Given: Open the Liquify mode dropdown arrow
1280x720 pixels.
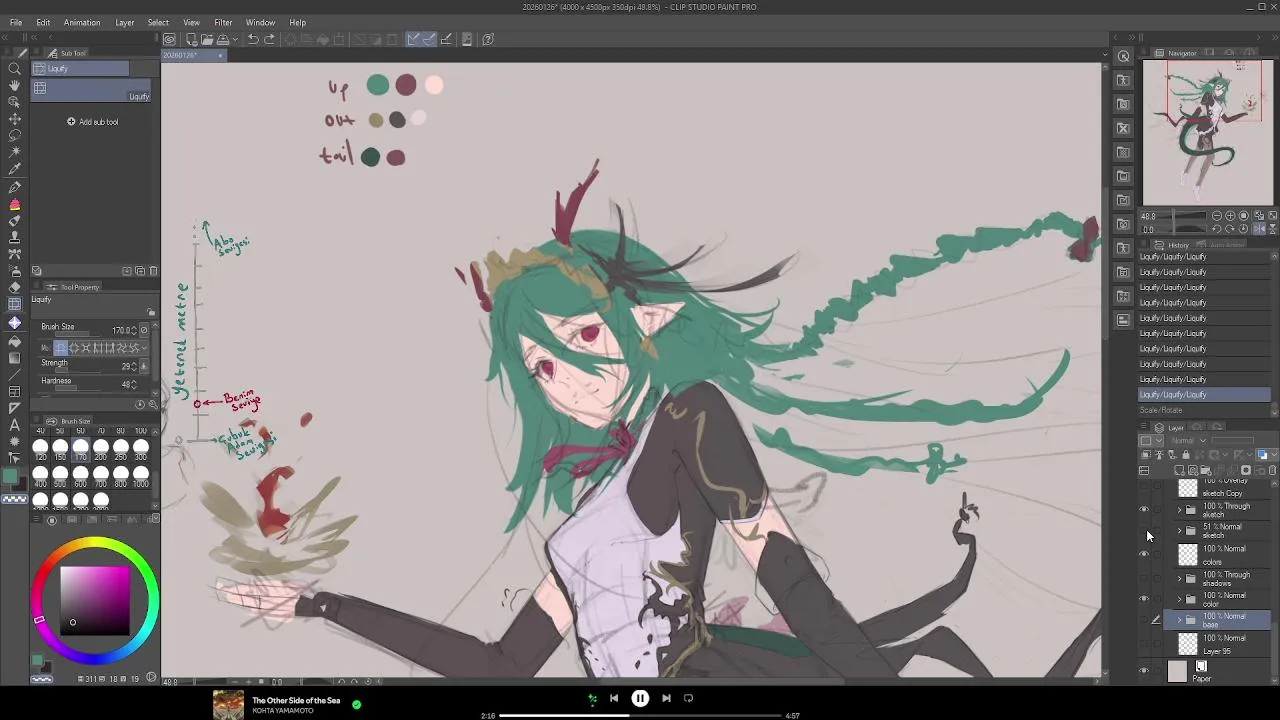Looking at the screenshot, I should tap(144, 347).
